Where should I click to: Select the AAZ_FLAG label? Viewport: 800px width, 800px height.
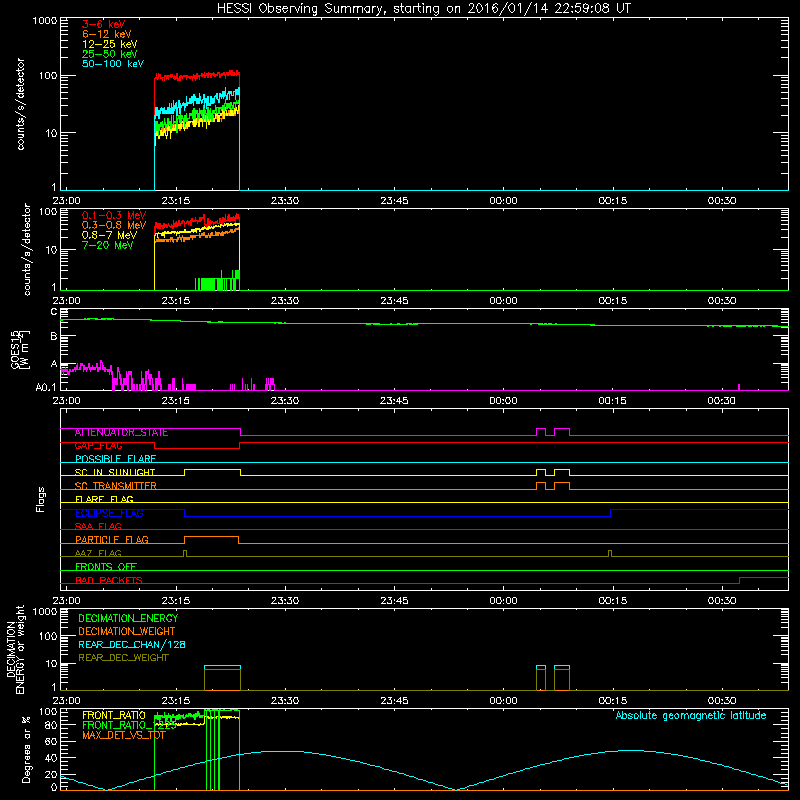(x=98, y=553)
